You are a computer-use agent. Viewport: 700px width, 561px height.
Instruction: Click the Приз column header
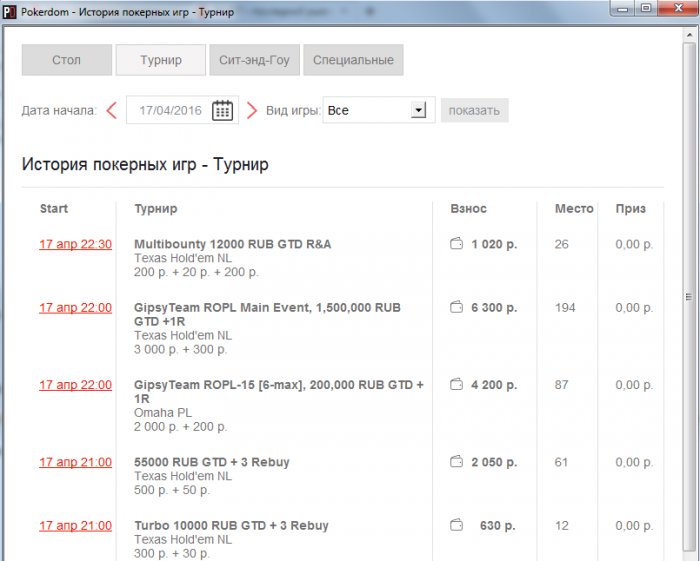(x=630, y=208)
